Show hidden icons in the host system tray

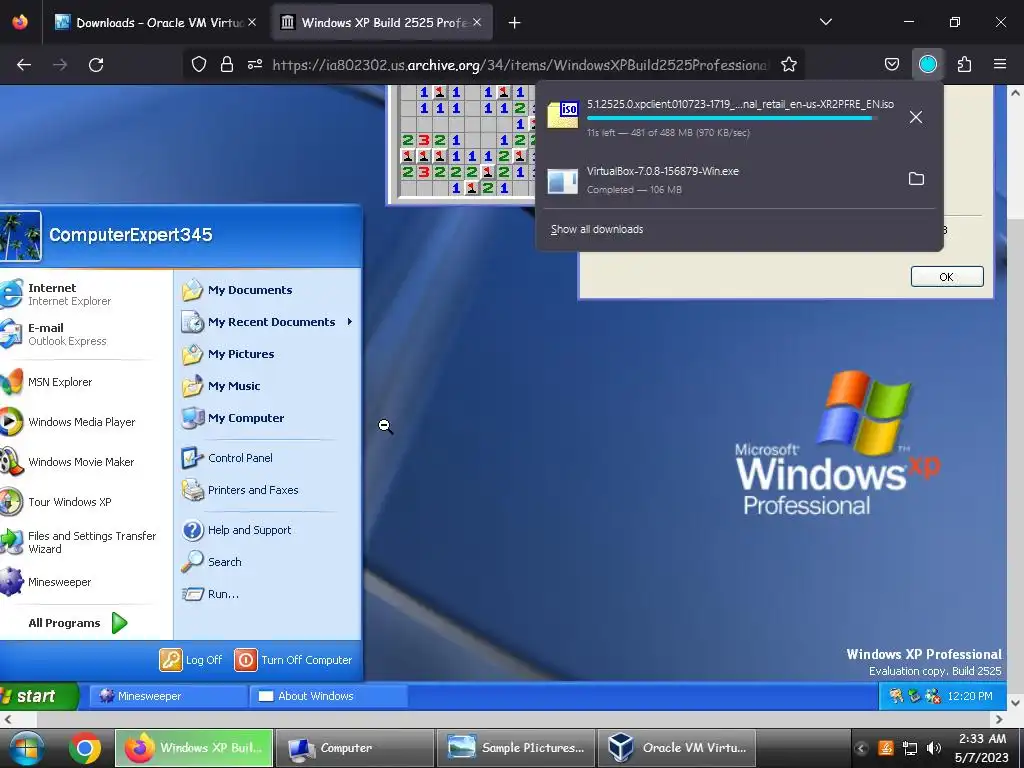861,748
